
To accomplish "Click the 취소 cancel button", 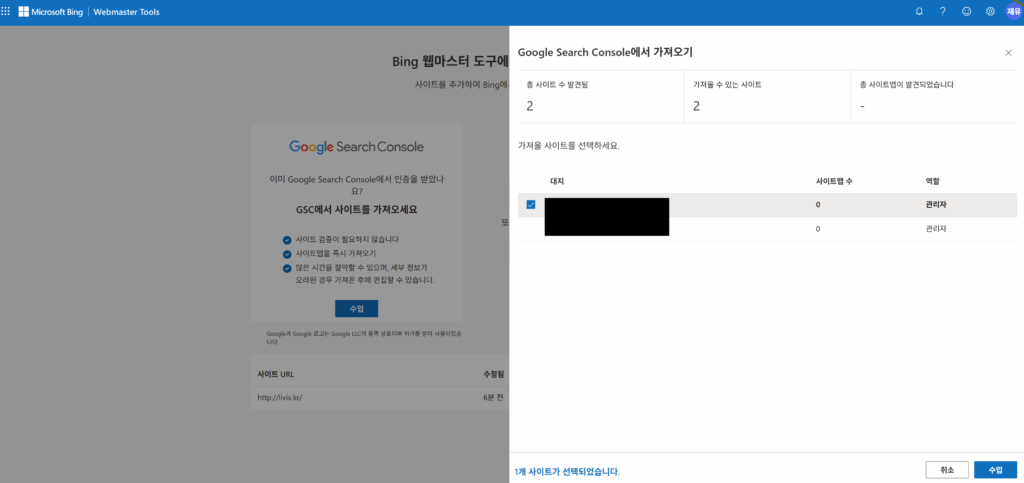I will [947, 470].
